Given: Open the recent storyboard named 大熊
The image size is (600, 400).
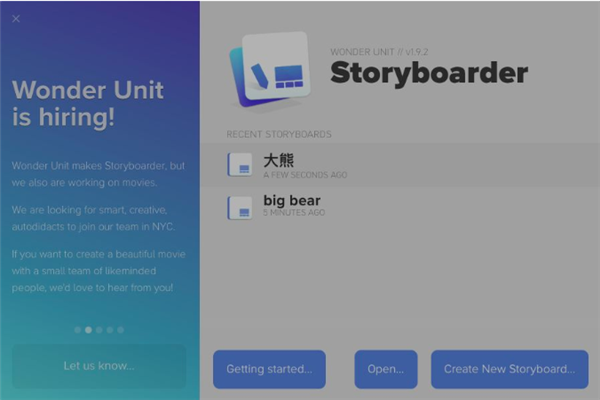Looking at the screenshot, I should pyautogui.click(x=400, y=165).
